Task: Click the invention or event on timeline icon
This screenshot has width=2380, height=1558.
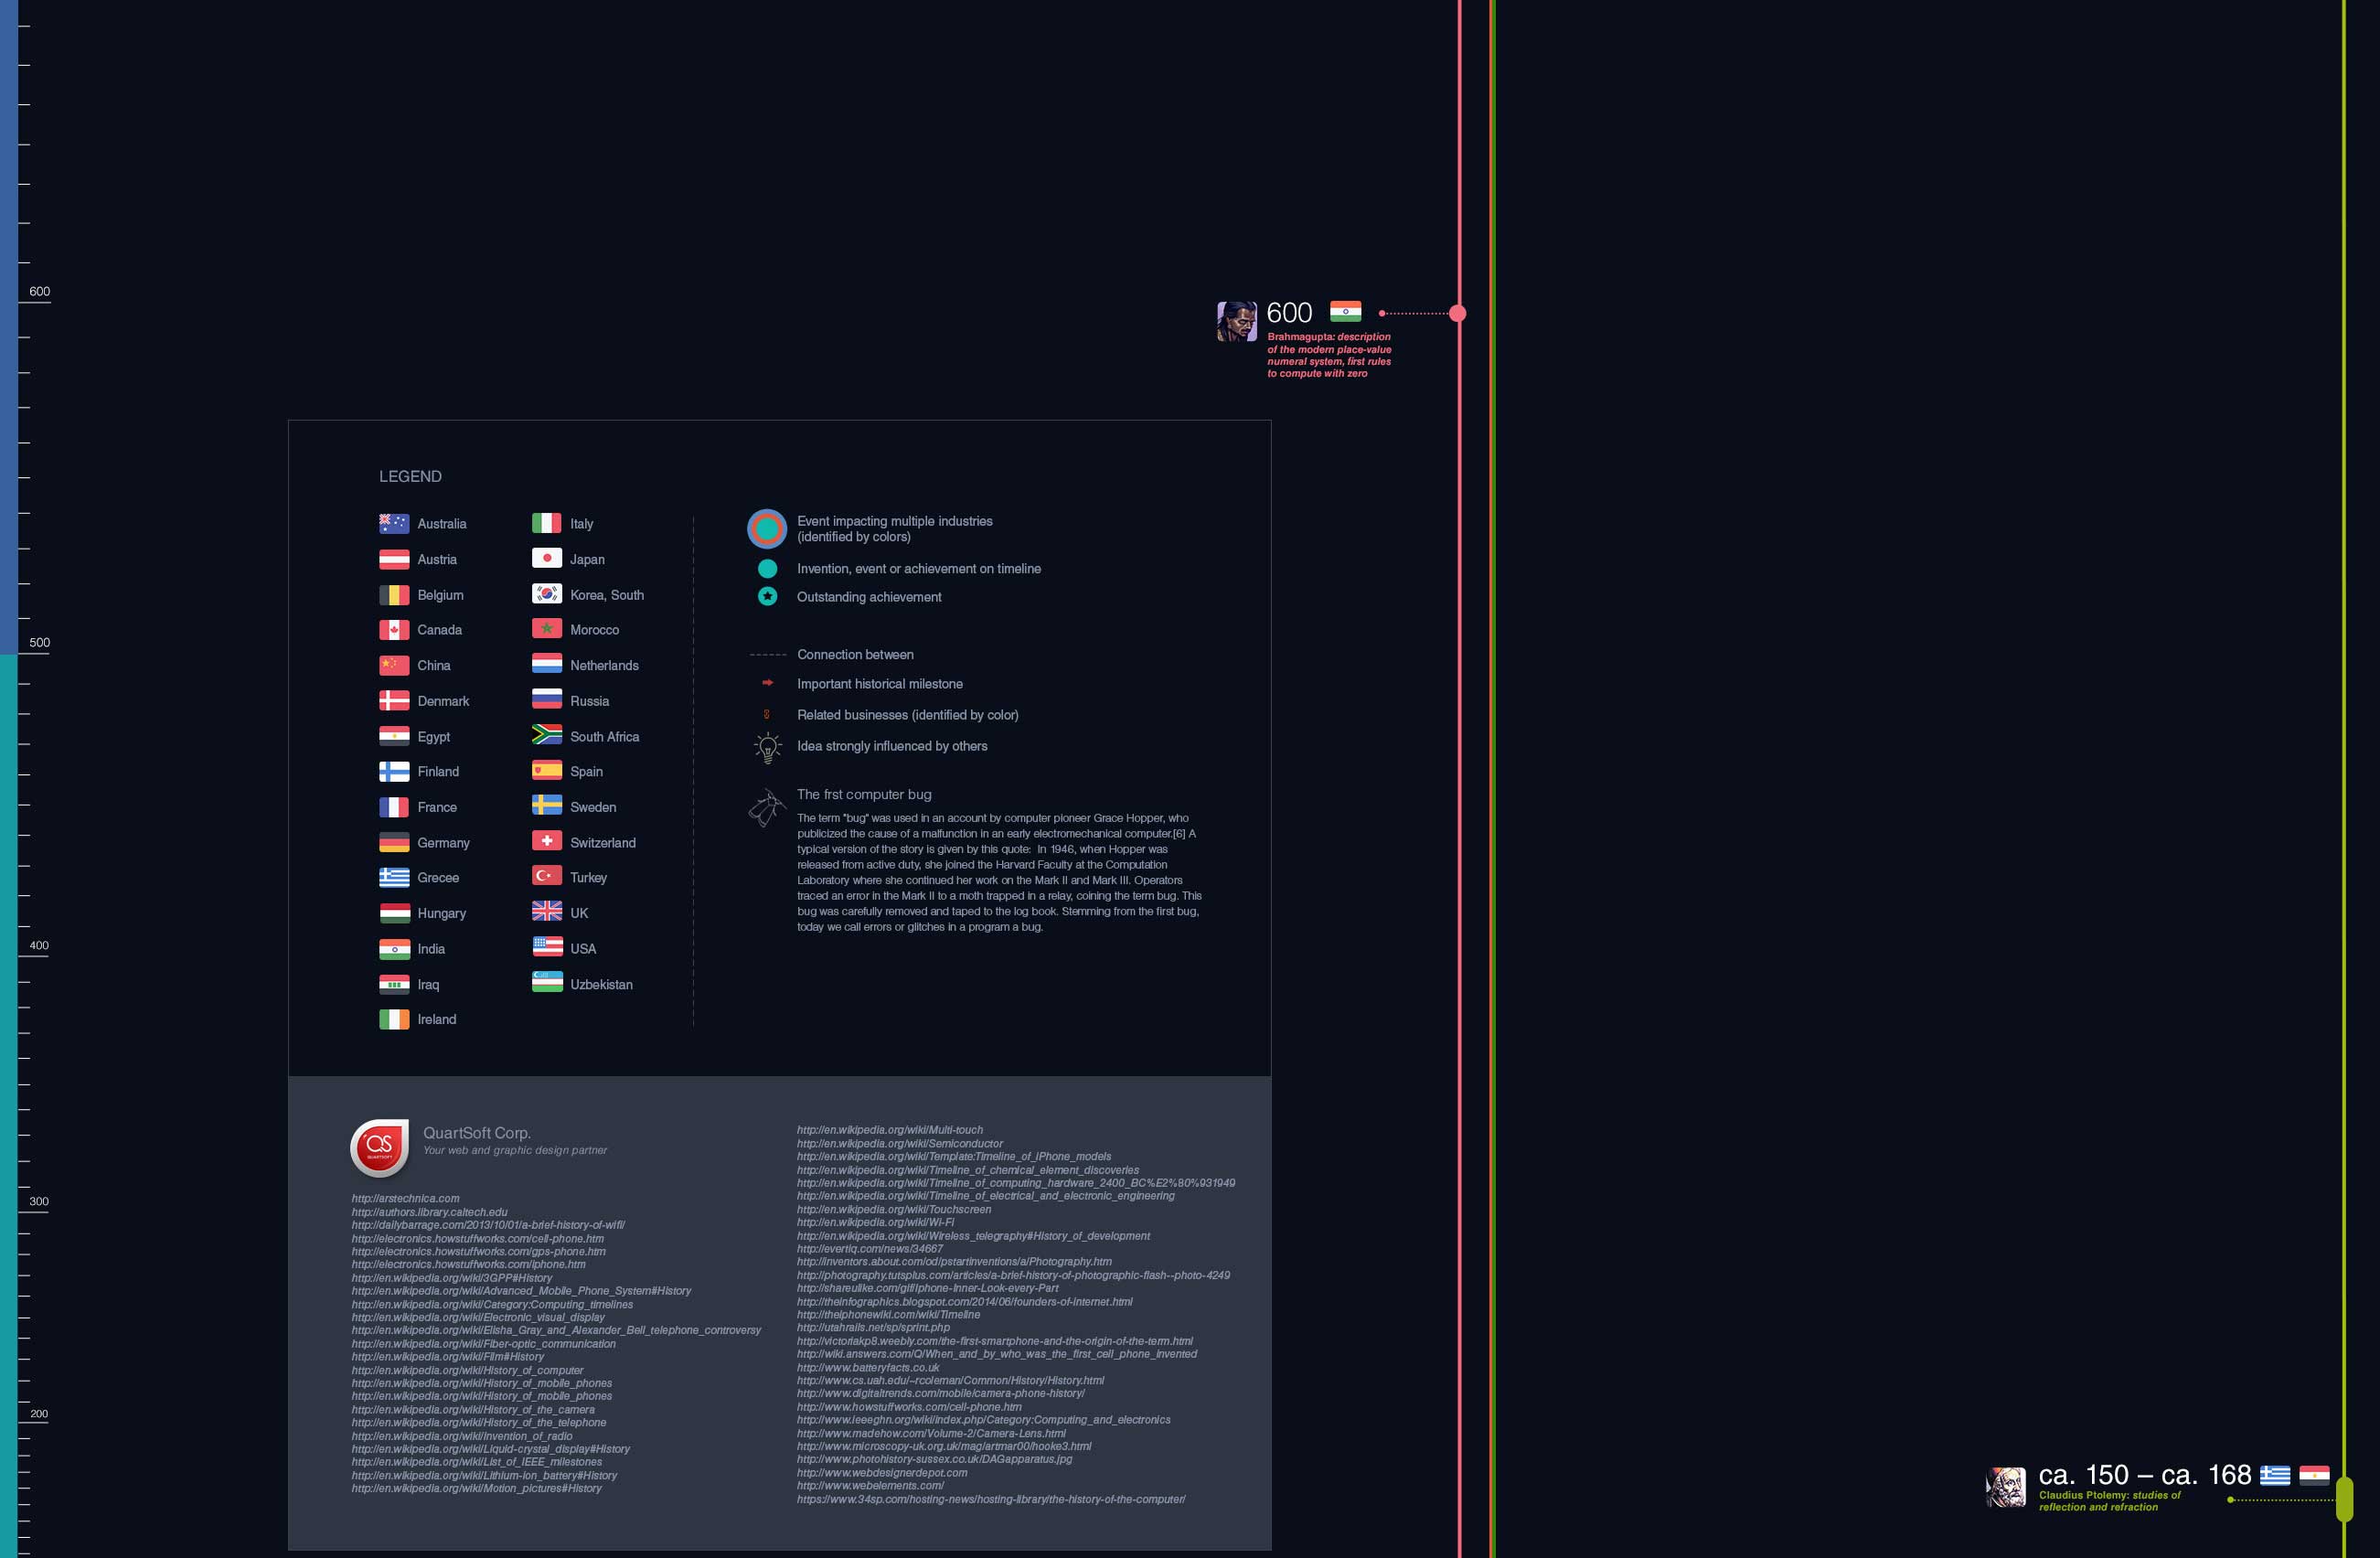Action: coord(763,567)
